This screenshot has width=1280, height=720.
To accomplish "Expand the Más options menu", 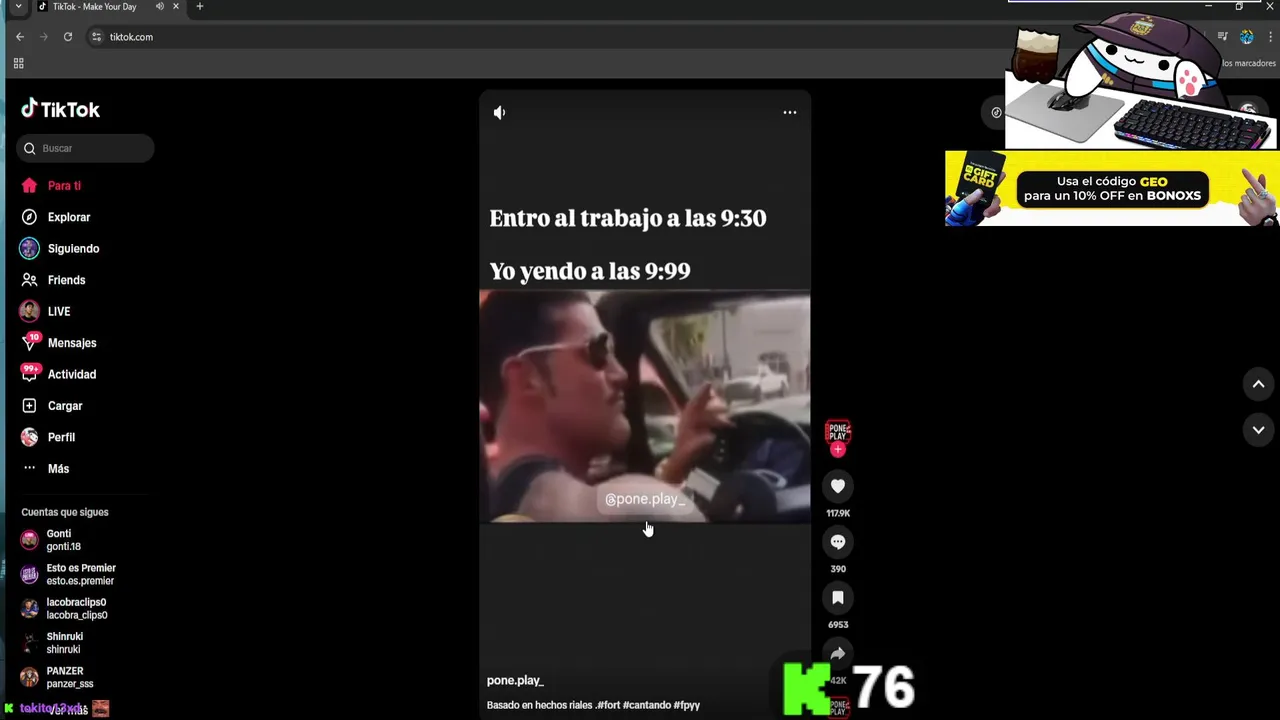I will tap(58, 469).
